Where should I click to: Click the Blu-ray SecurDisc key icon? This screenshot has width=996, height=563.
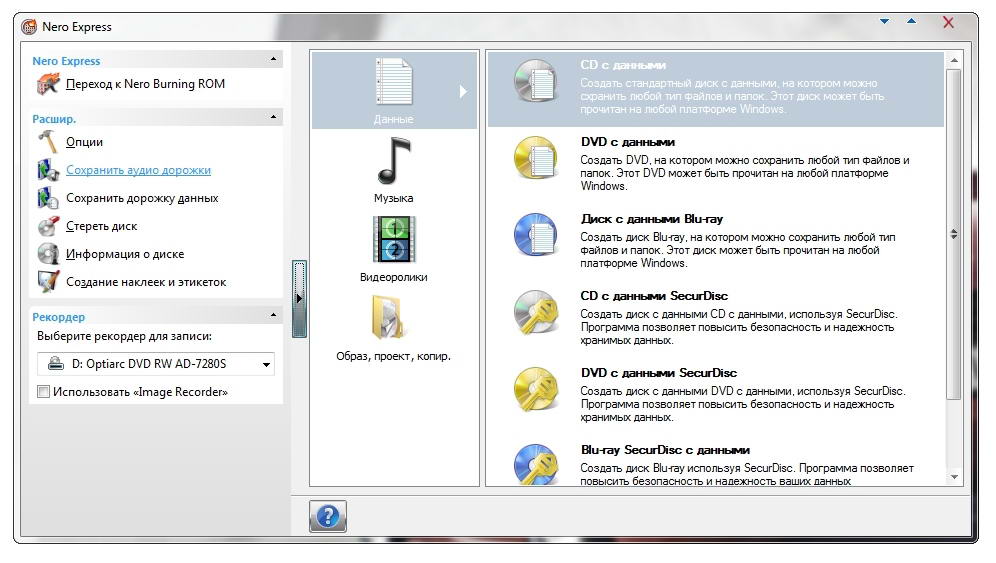pos(535,465)
